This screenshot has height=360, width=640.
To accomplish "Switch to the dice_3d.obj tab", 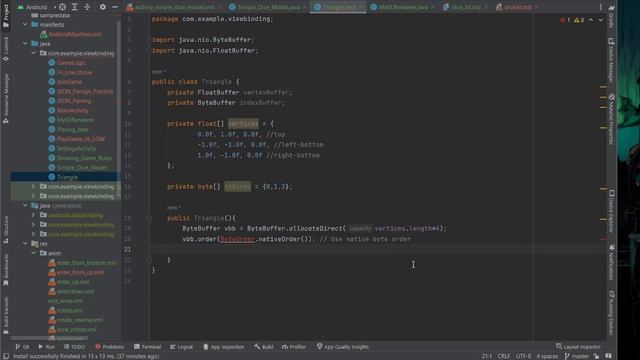I will pyautogui.click(x=465, y=7).
